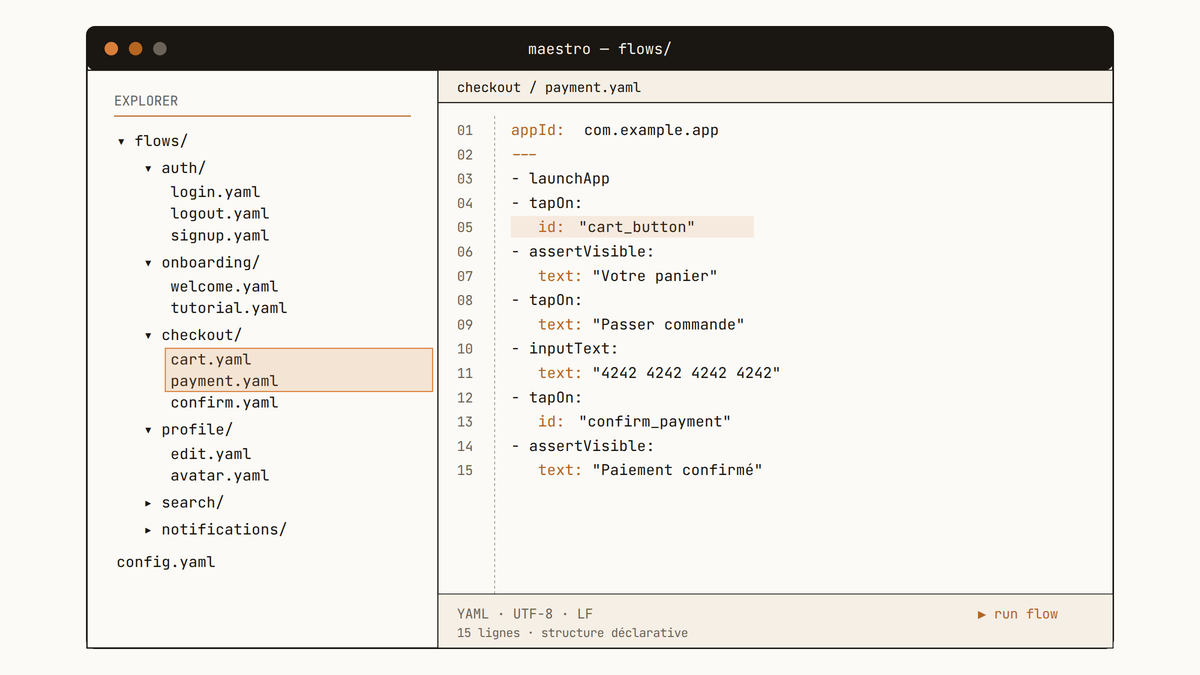Collapse the checkout/ folder arrow
The height and width of the screenshot is (675, 1200).
(148, 336)
